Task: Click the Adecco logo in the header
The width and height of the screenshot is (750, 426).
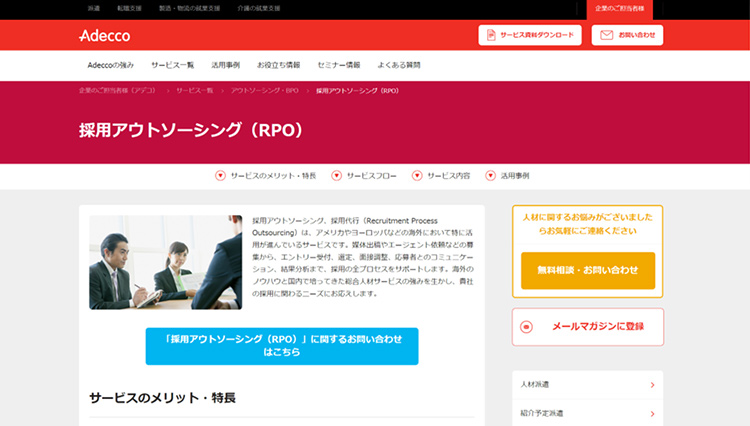Action: tap(105, 35)
